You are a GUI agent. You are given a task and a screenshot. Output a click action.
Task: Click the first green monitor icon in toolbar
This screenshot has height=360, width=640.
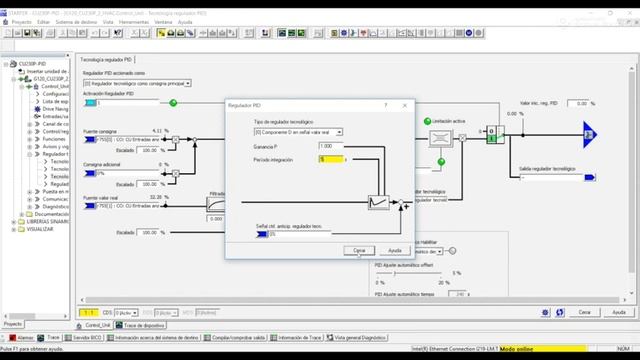[x=282, y=33]
